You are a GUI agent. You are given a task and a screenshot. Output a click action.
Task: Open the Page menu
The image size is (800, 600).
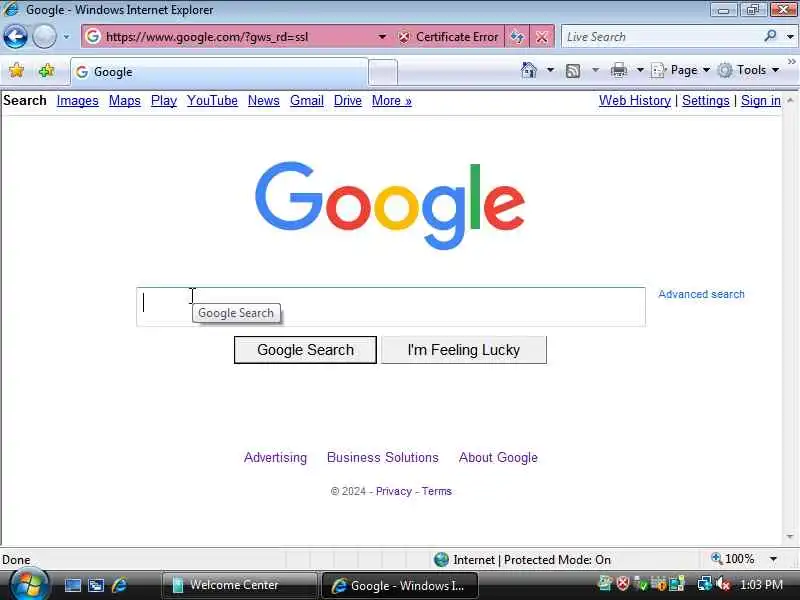pos(680,70)
